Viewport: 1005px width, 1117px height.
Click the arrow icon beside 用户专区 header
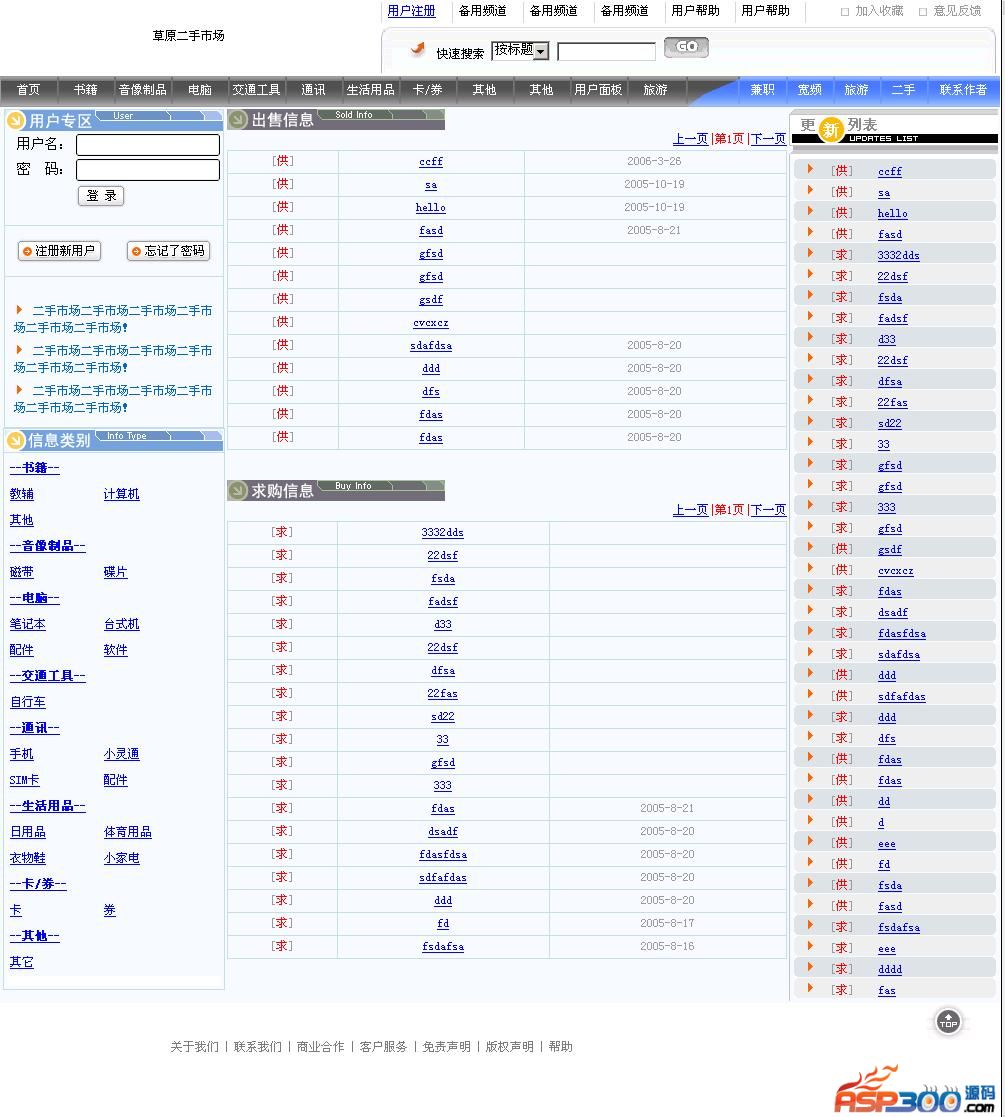pyautogui.click(x=16, y=121)
